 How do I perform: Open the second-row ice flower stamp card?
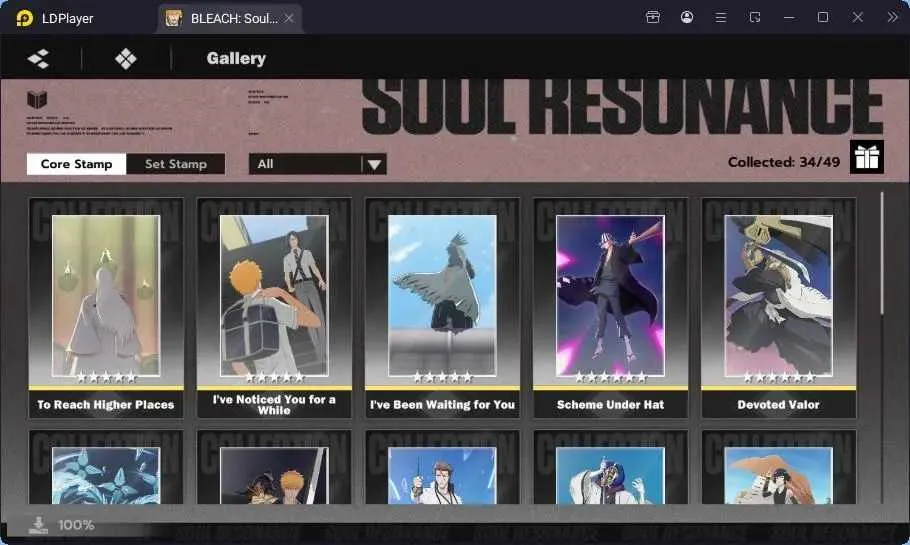(106, 467)
